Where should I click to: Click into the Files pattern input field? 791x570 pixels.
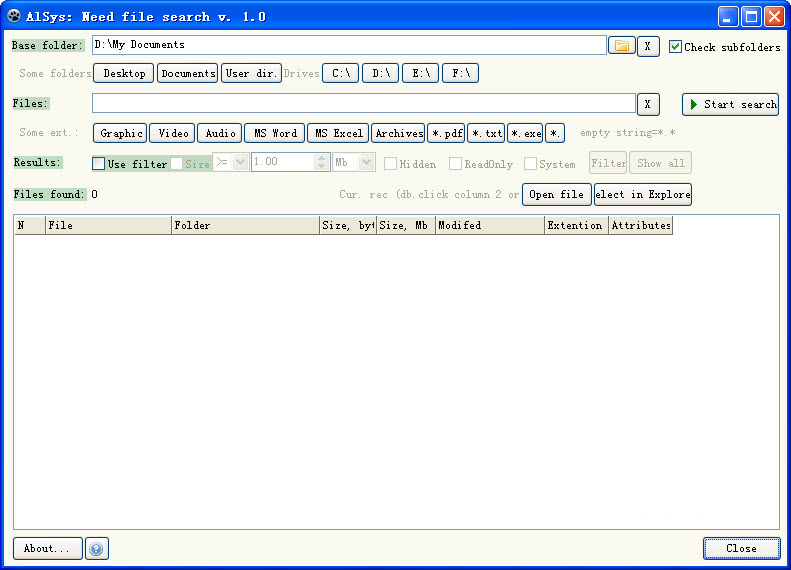point(363,104)
